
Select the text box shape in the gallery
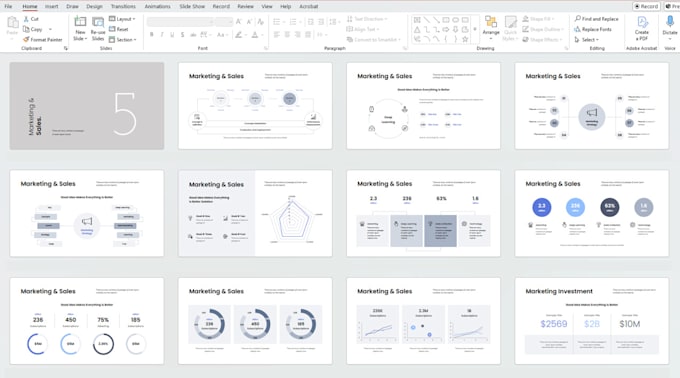click(x=417, y=20)
